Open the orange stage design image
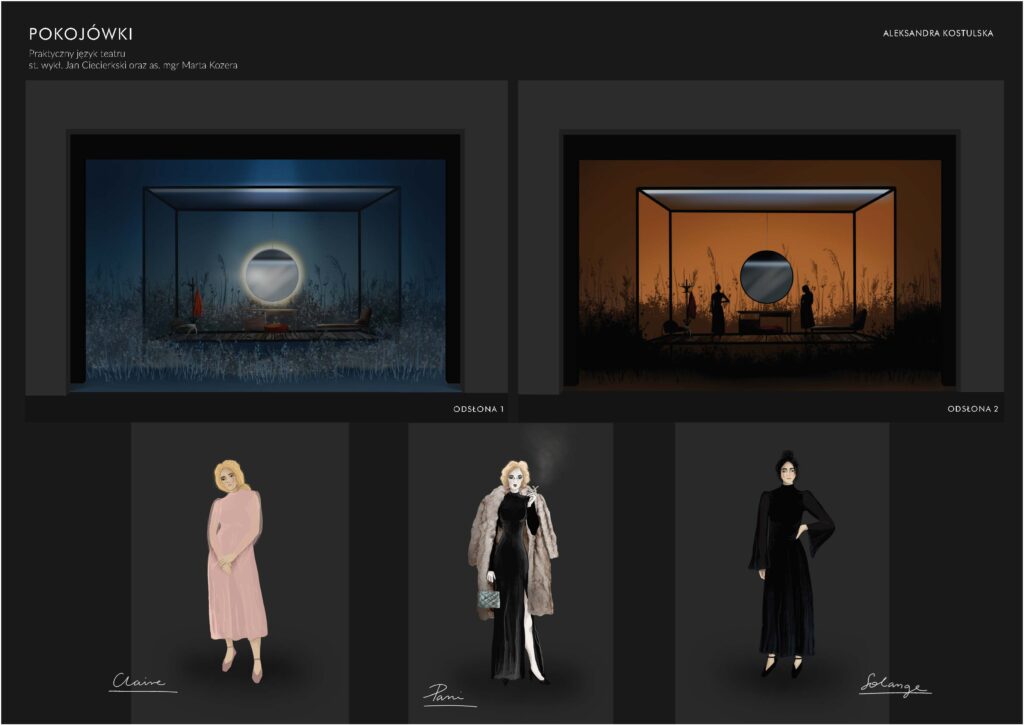The image size is (1024, 725). pyautogui.click(x=759, y=260)
